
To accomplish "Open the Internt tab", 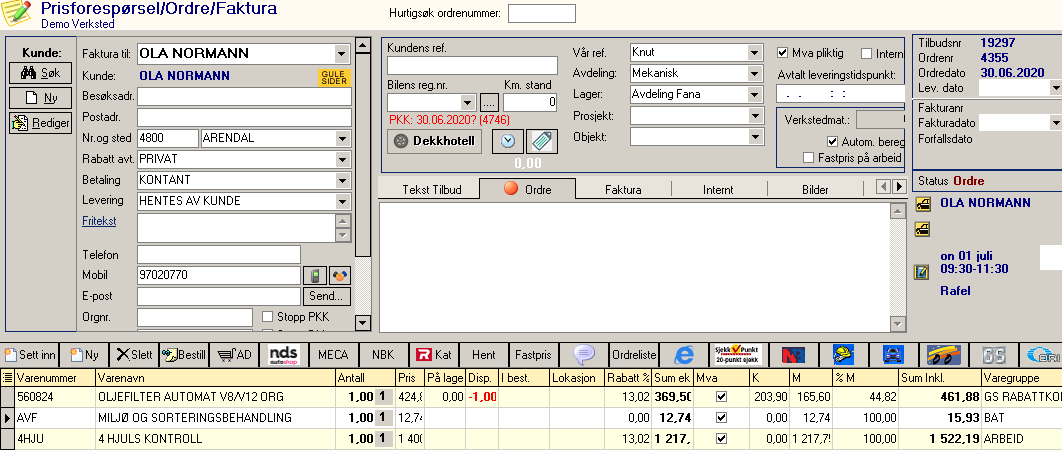I will (x=719, y=190).
